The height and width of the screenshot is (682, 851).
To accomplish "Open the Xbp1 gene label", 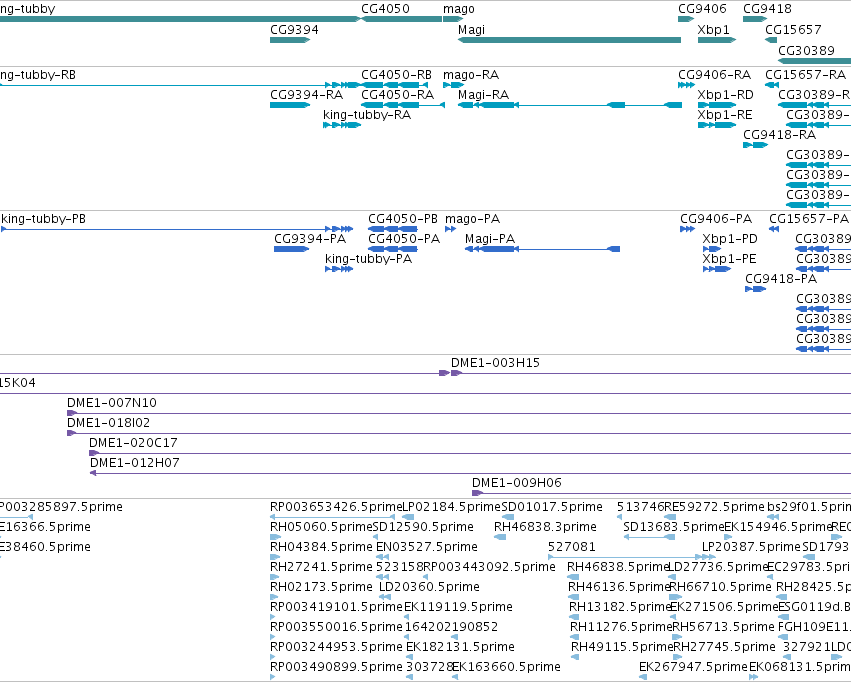I will click(714, 30).
